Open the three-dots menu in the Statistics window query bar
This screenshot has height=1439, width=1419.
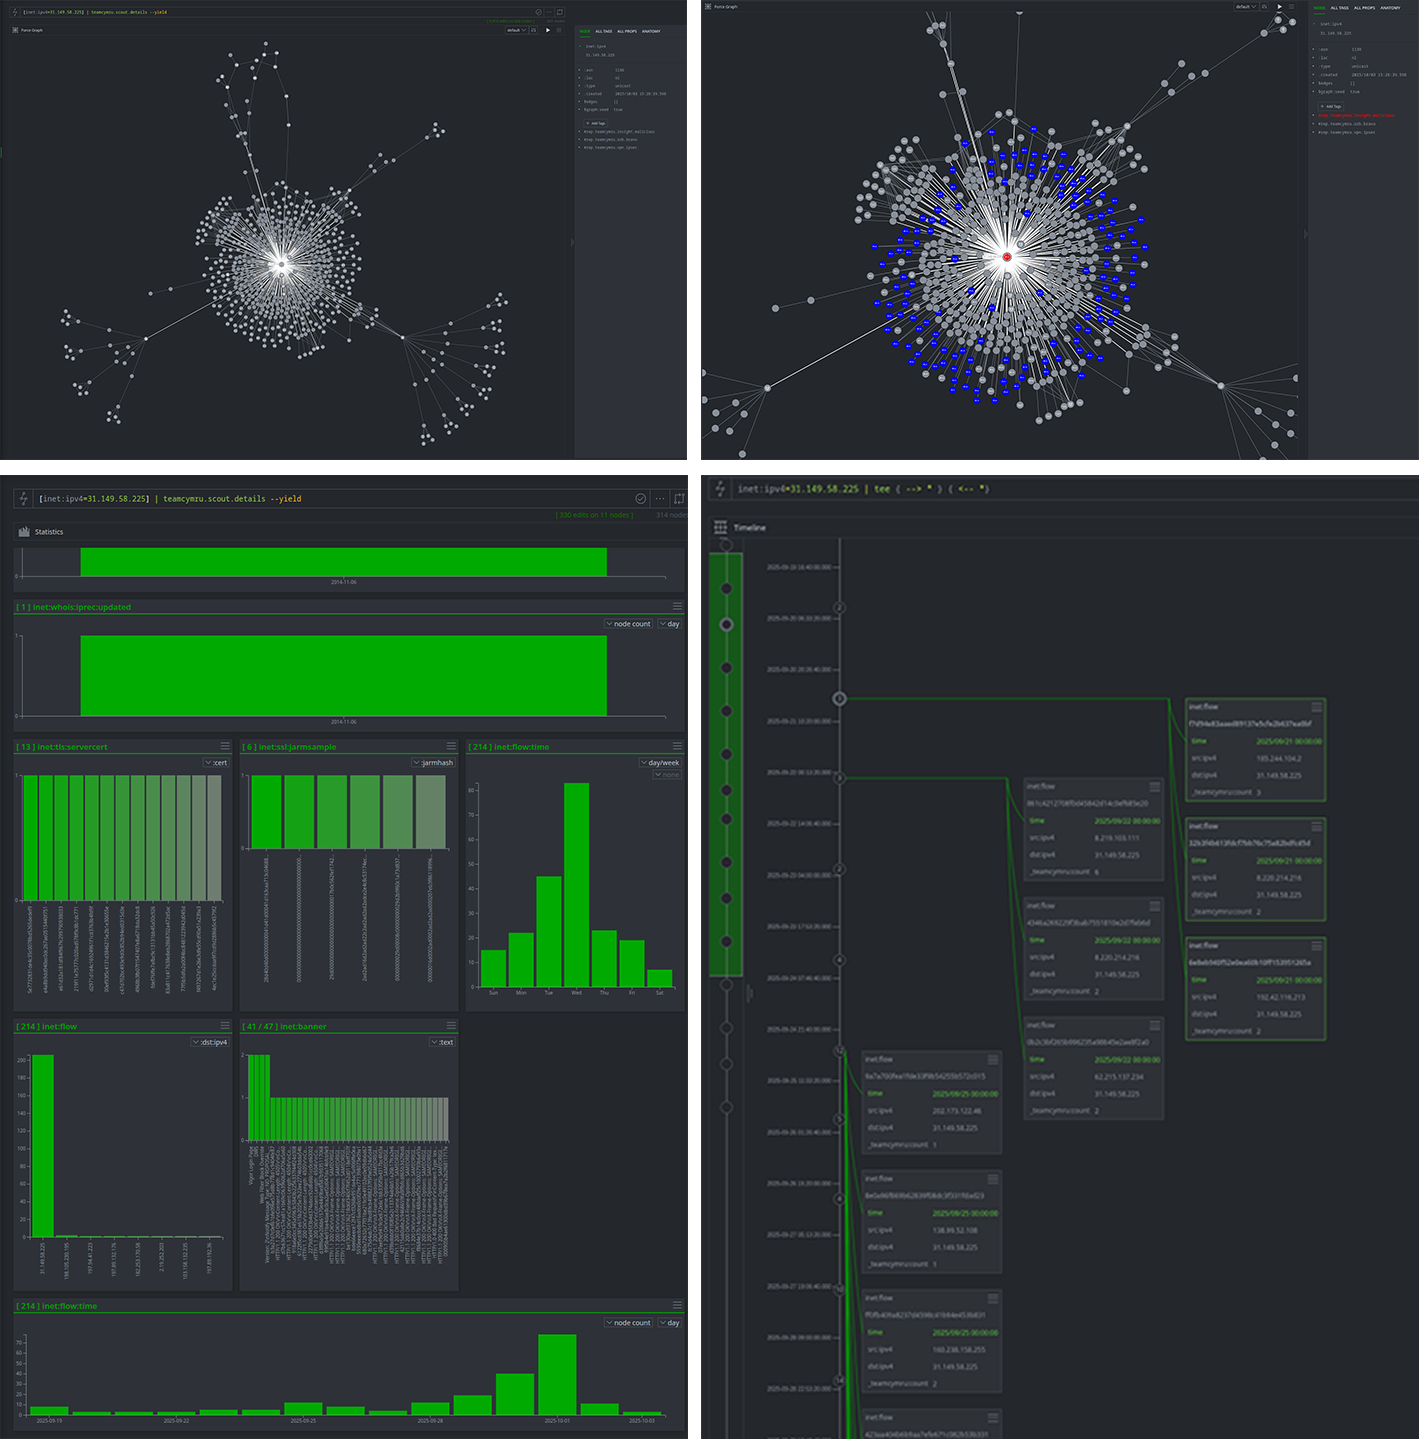(x=660, y=498)
